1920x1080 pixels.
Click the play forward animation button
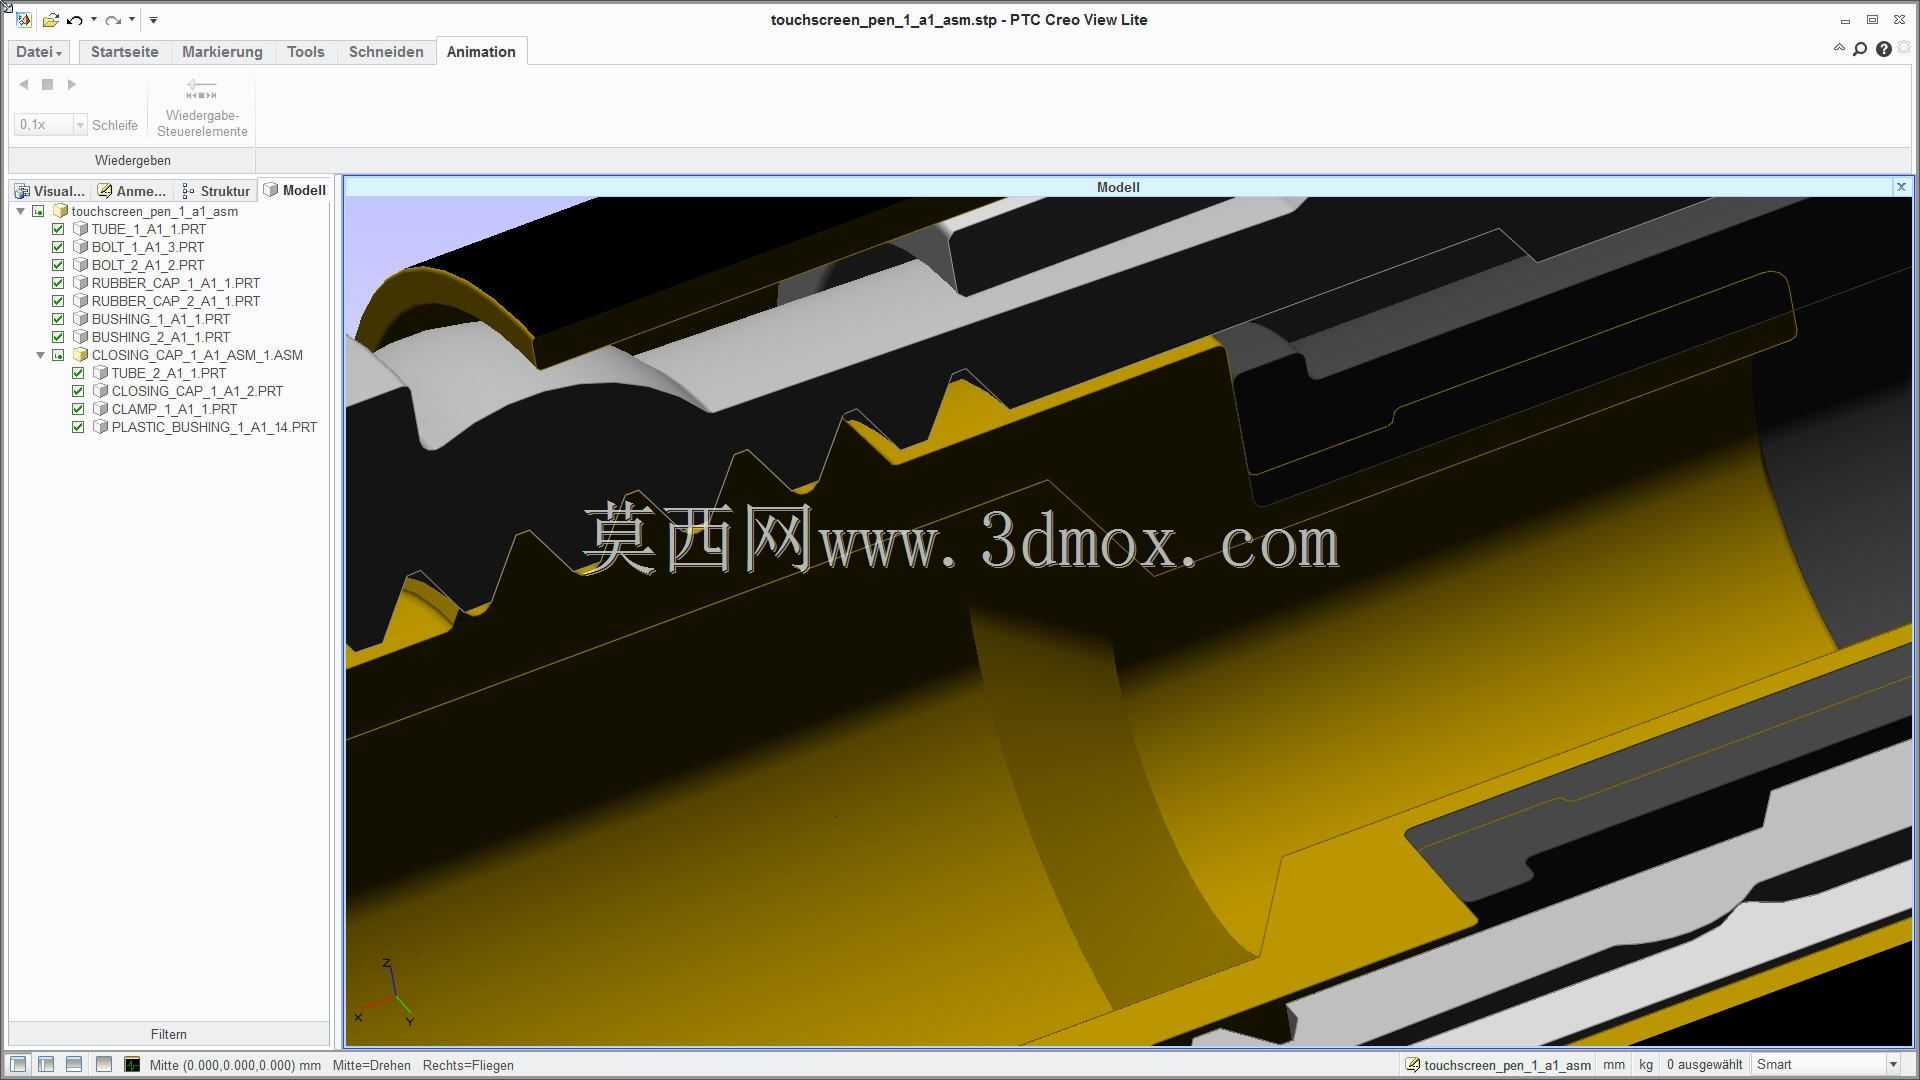pyautogui.click(x=71, y=85)
